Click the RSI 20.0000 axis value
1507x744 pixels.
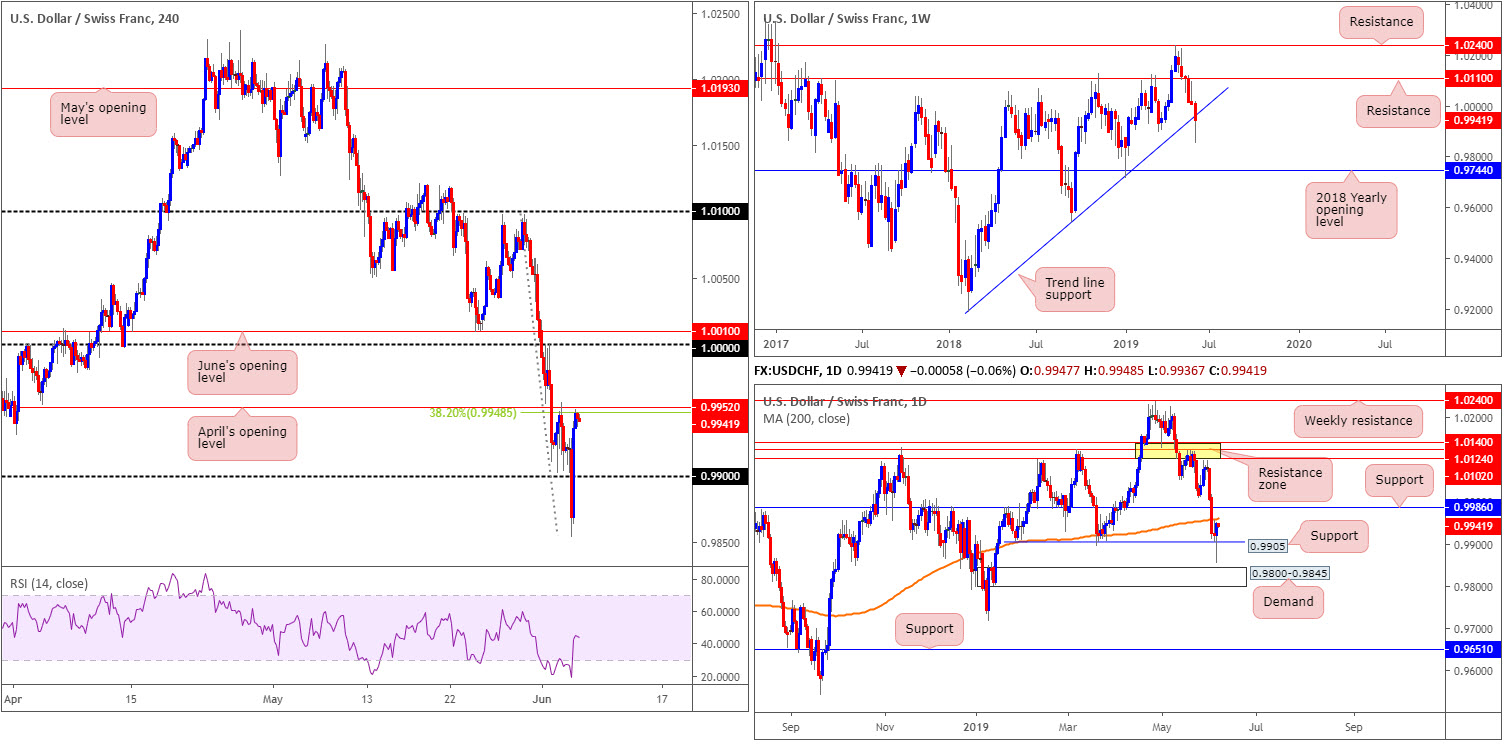(720, 677)
